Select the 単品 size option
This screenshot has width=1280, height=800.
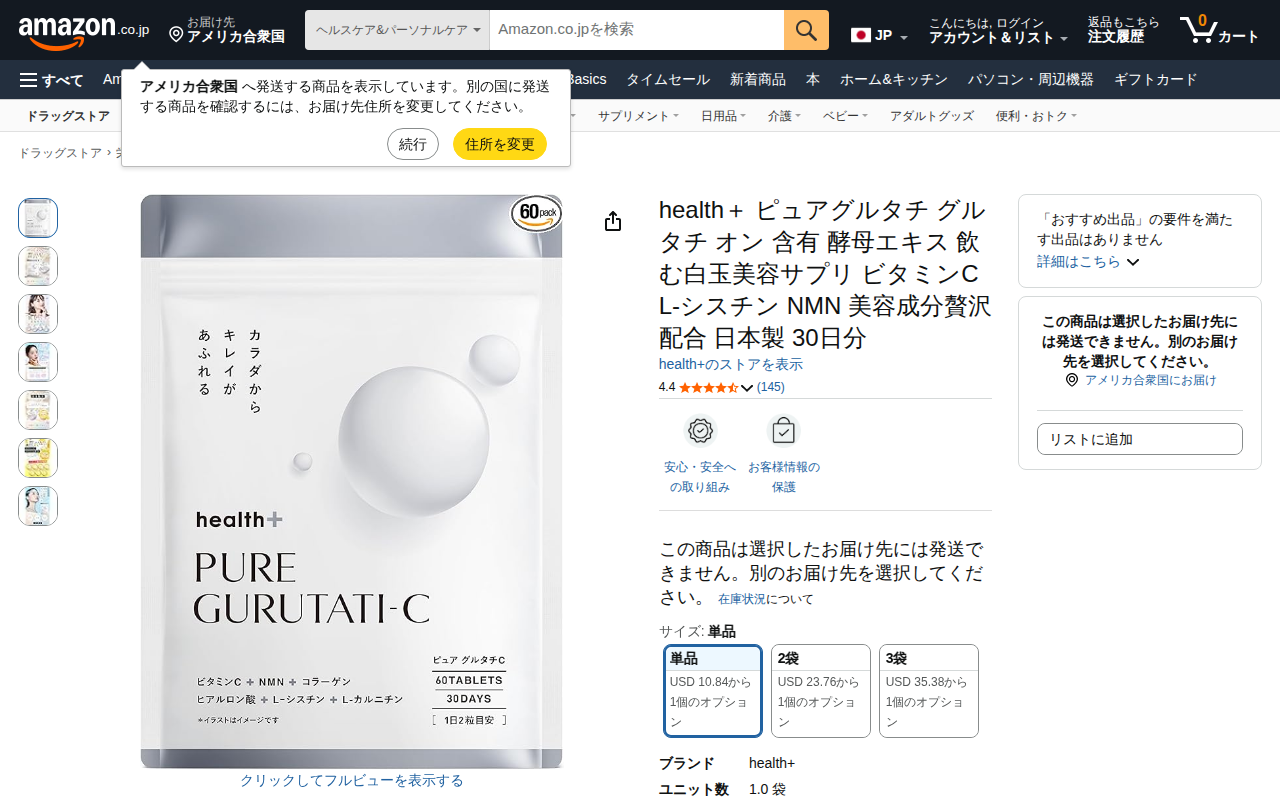tap(713, 691)
